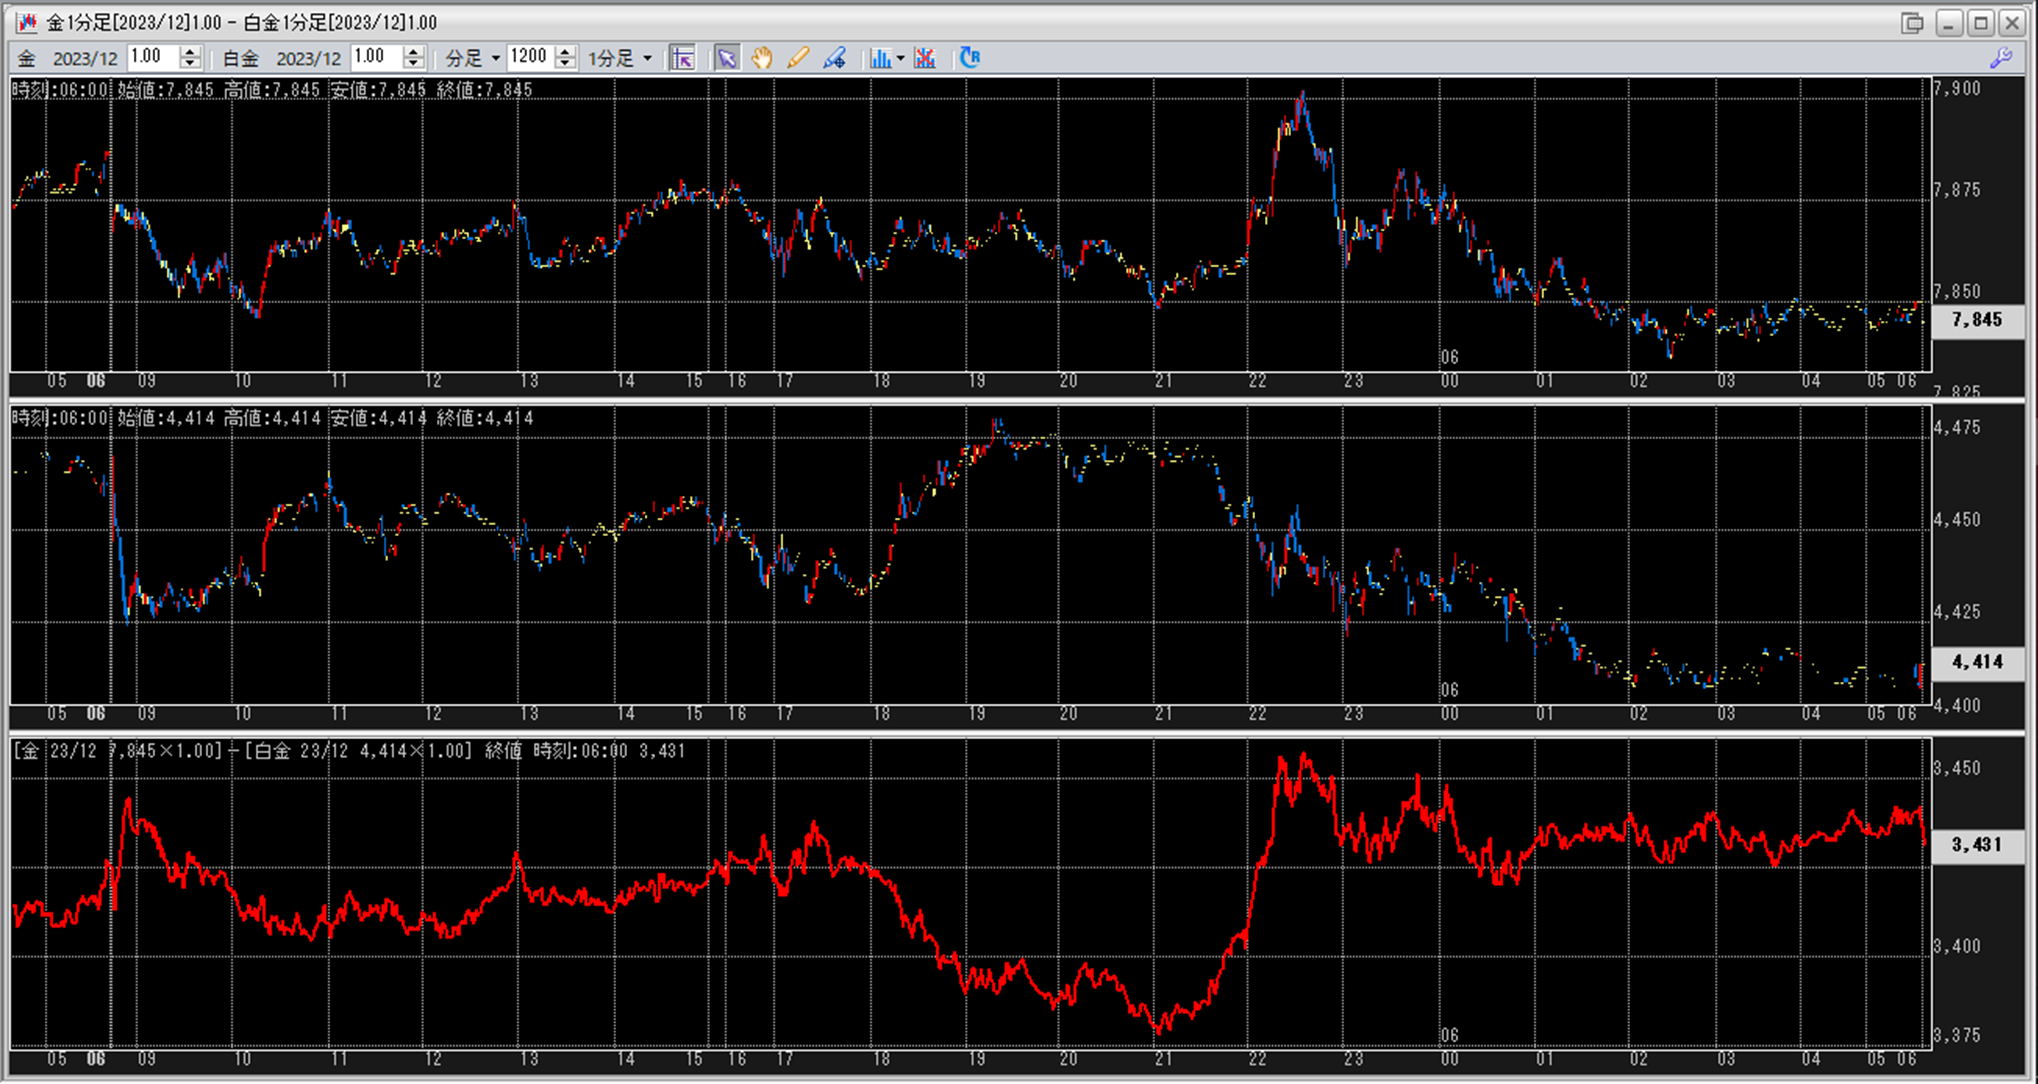2038x1084 pixels.
Task: Click the blue reload refresh icon
Action: point(969,58)
